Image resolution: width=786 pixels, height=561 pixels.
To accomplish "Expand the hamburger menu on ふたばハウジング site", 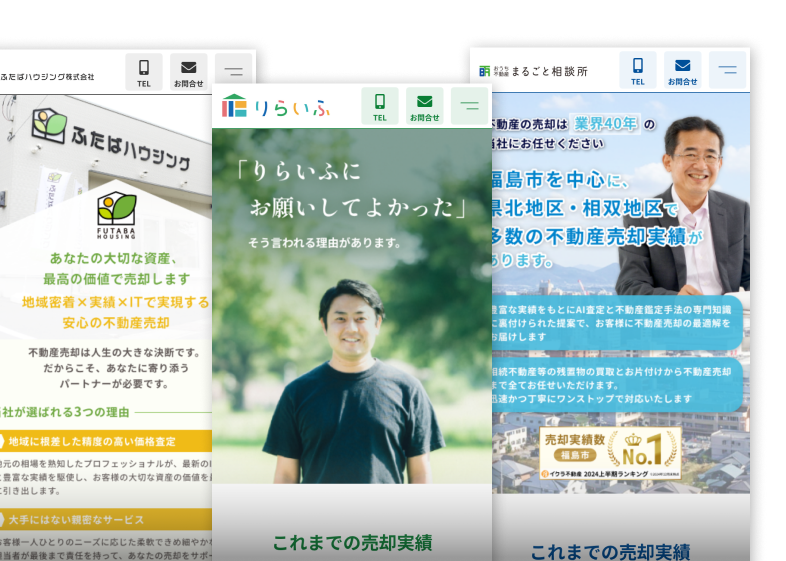I will click(233, 72).
